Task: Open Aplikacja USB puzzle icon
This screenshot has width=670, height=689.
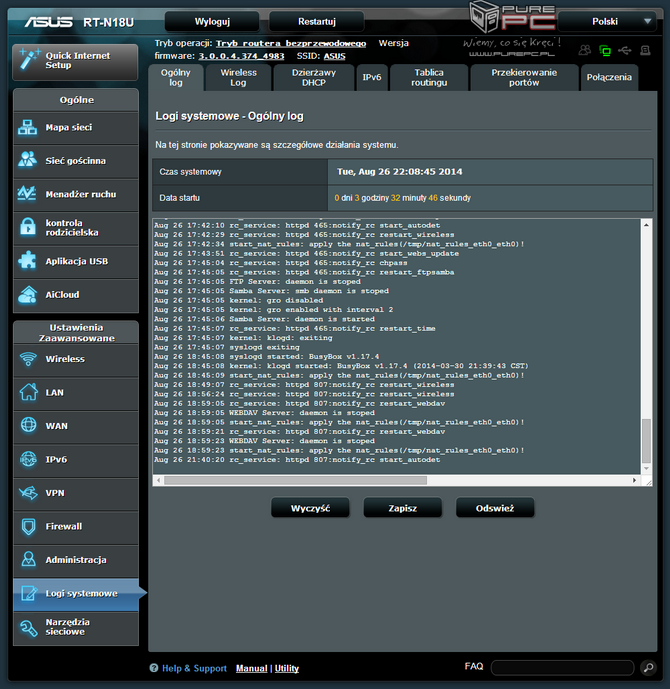Action: [27, 260]
